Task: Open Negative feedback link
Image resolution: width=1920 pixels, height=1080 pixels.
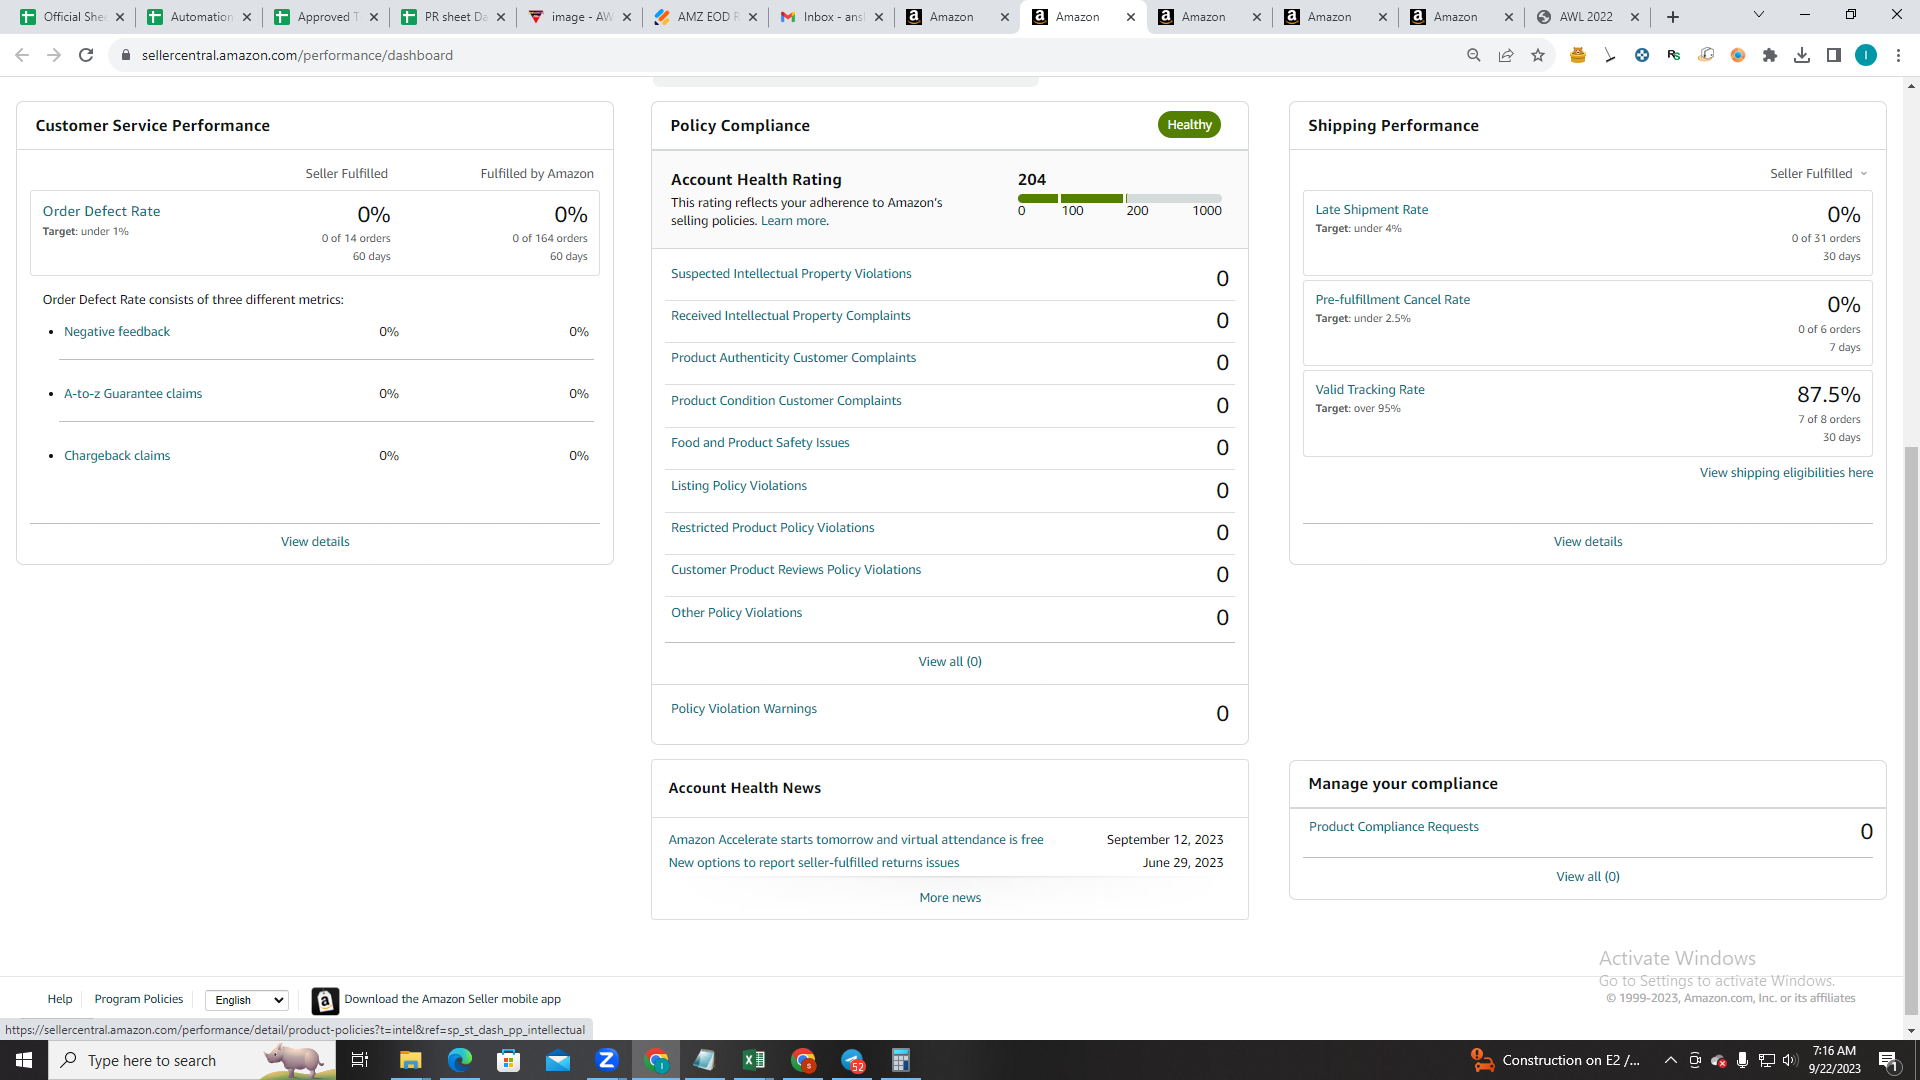Action: click(117, 332)
